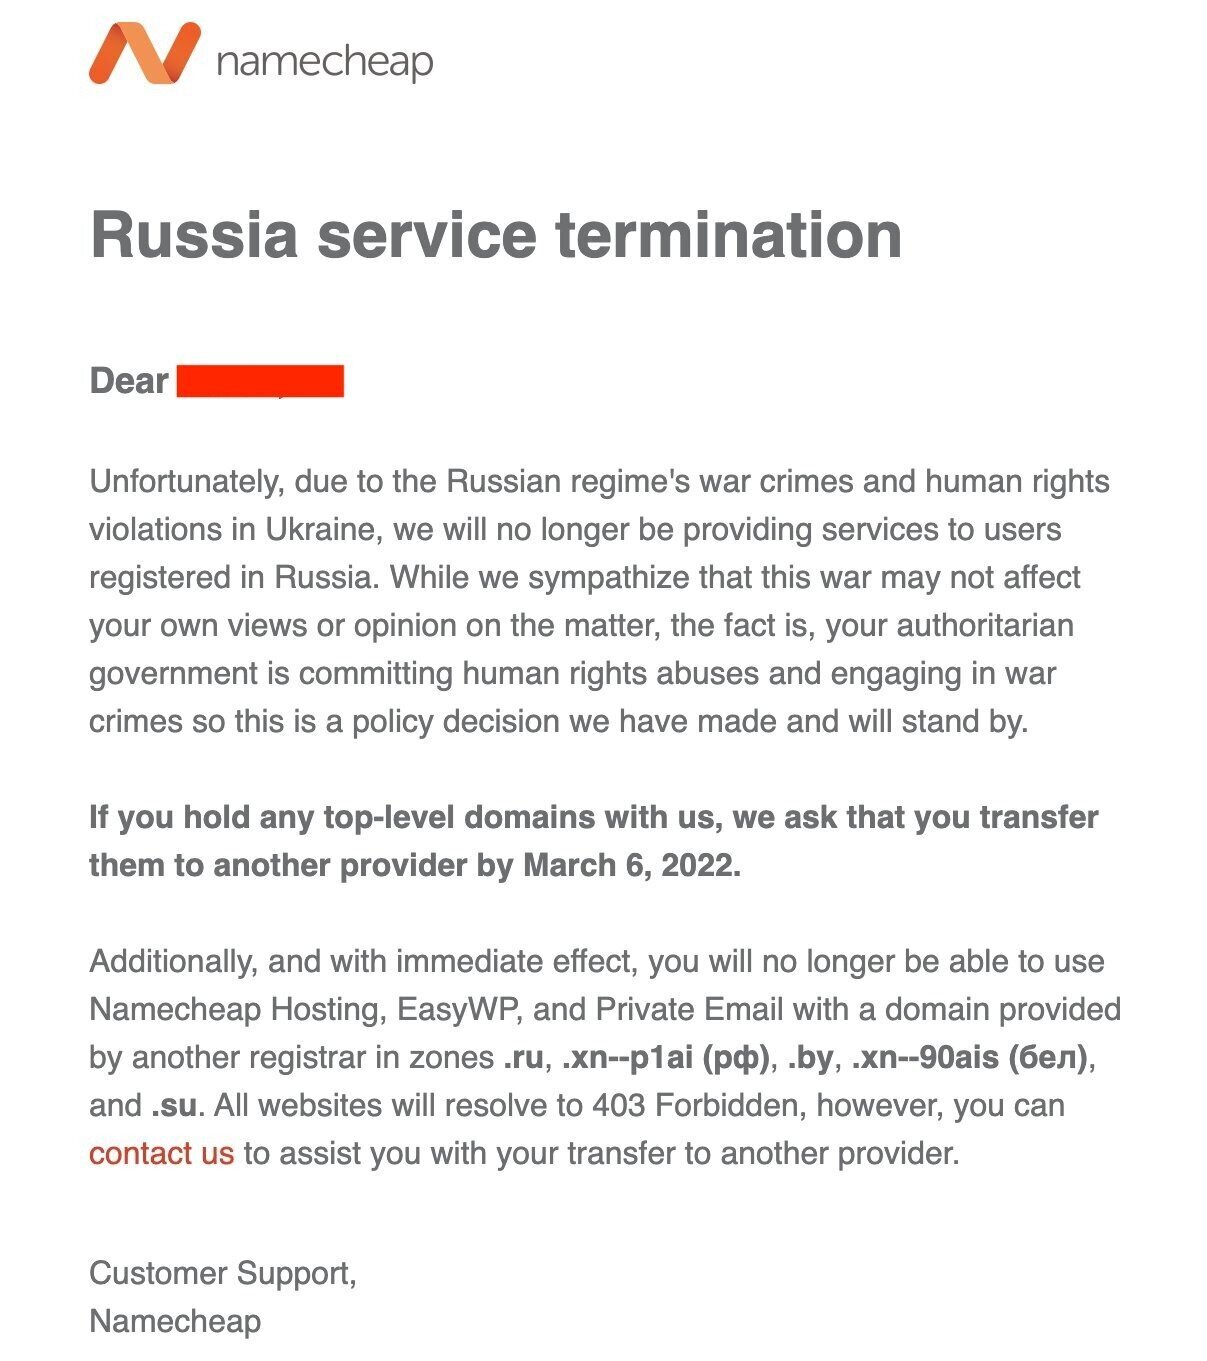Click the "Dear" greeting word
This screenshot has width=1207, height=1361.
tap(129, 381)
